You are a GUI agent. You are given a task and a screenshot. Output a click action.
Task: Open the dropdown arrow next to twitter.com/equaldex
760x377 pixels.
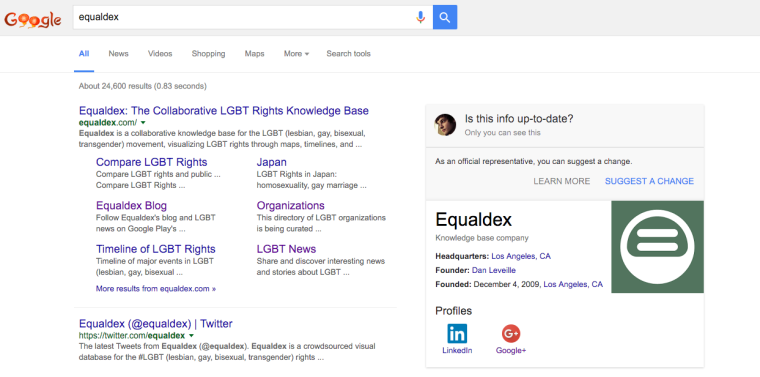coord(191,336)
